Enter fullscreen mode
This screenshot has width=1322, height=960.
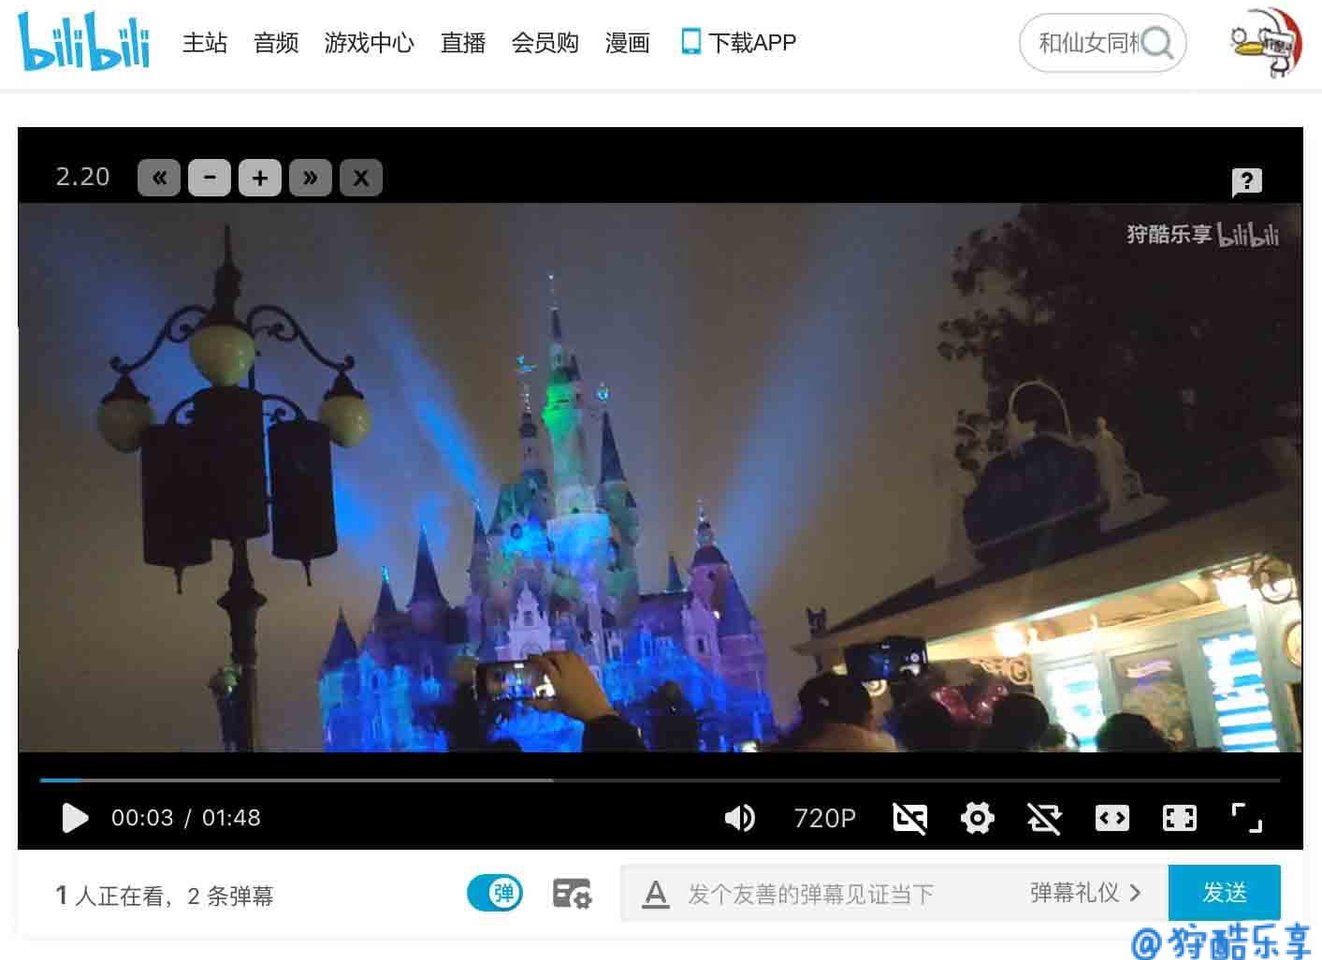(x=1246, y=818)
